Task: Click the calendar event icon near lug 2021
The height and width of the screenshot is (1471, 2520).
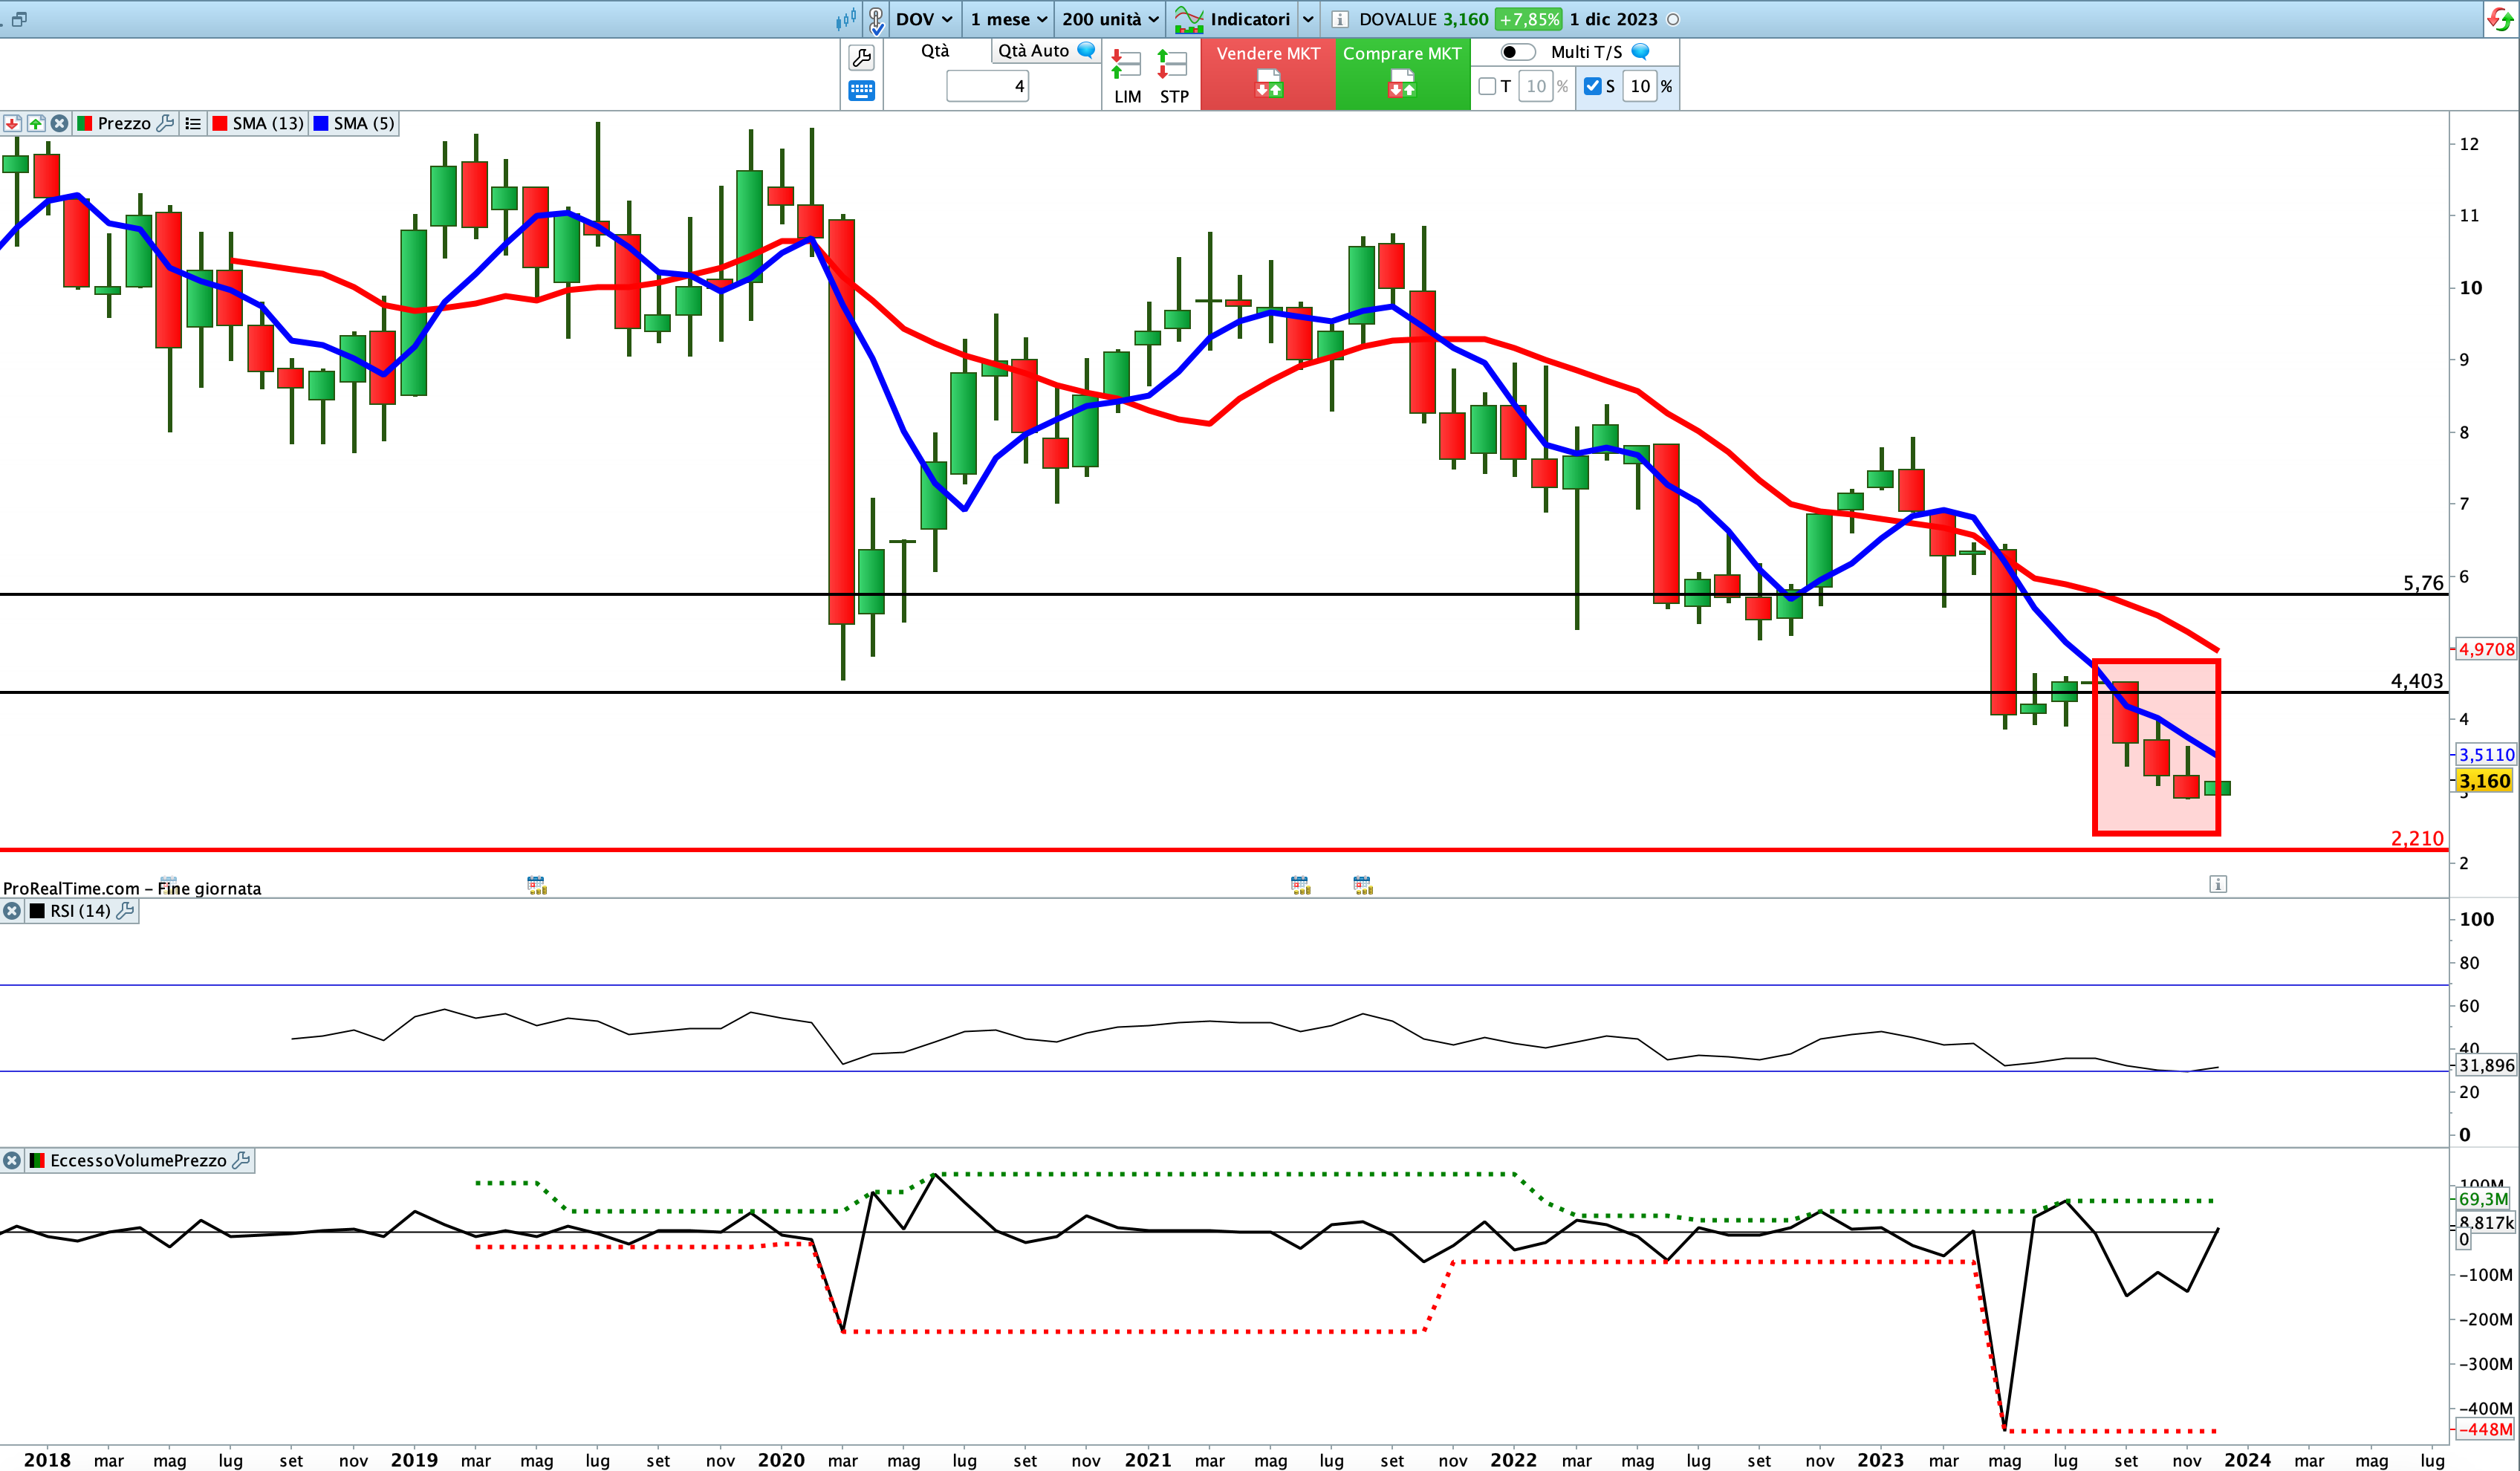Action: (x=1300, y=885)
